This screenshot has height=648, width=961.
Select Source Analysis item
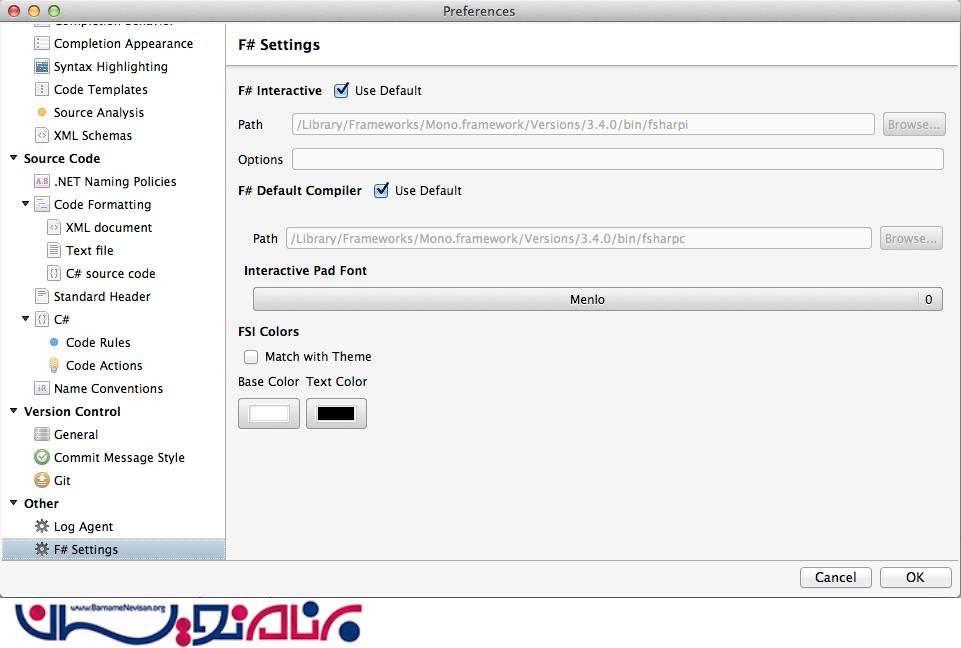coord(99,112)
